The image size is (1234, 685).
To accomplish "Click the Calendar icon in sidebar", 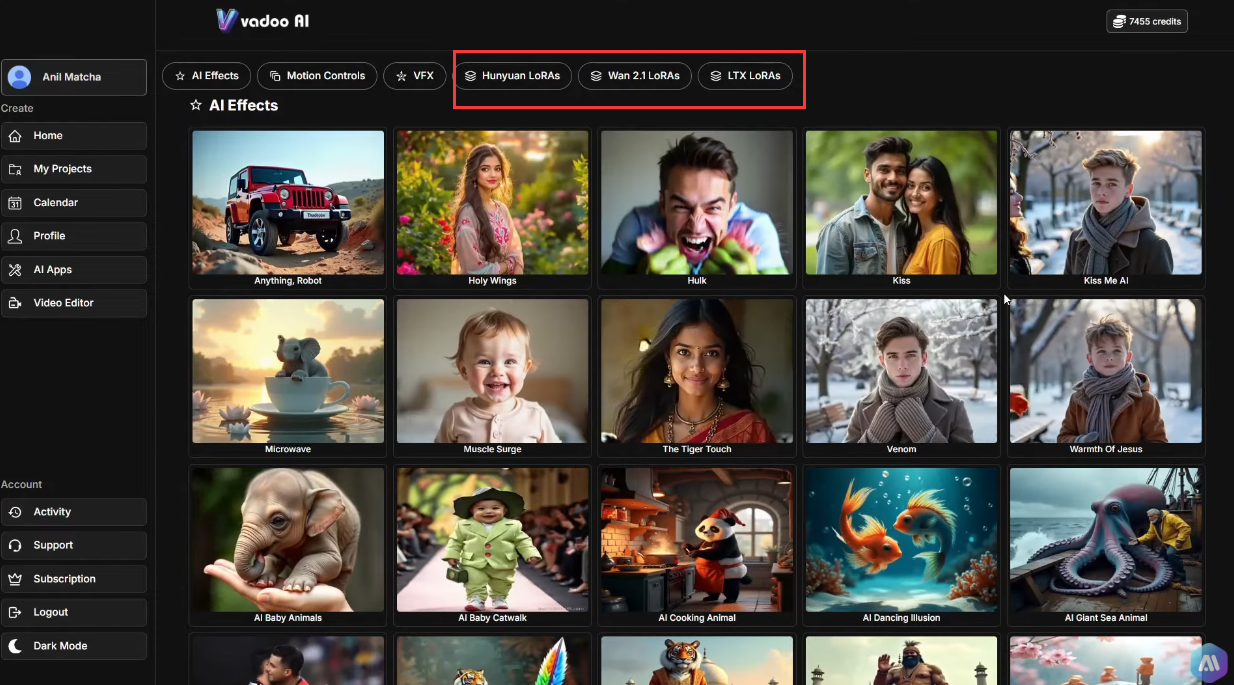I will tap(15, 203).
